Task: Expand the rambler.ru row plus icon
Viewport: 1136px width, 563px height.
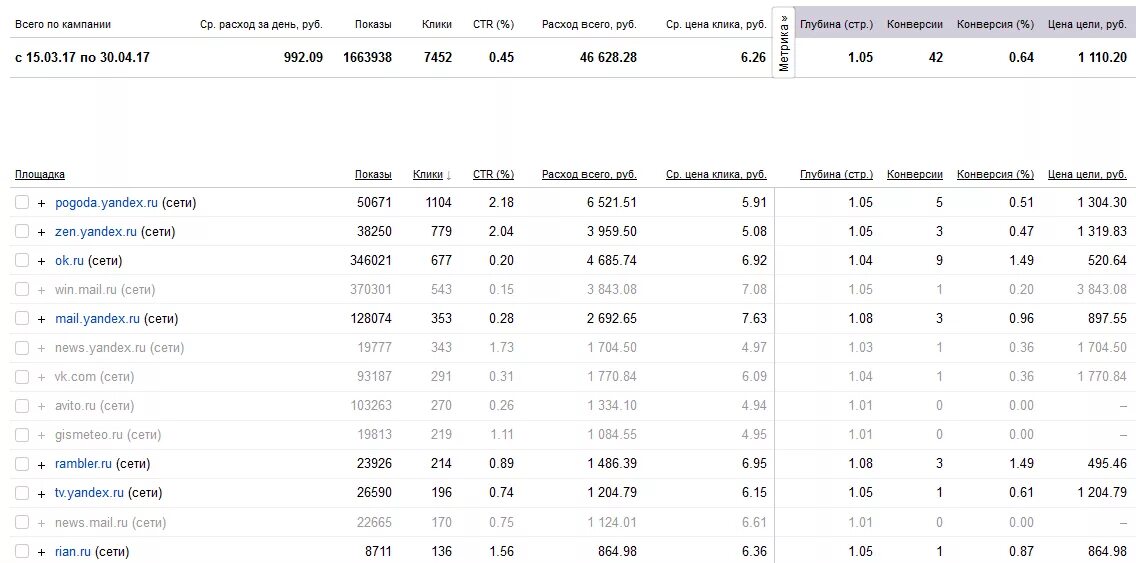Action: pos(41,464)
